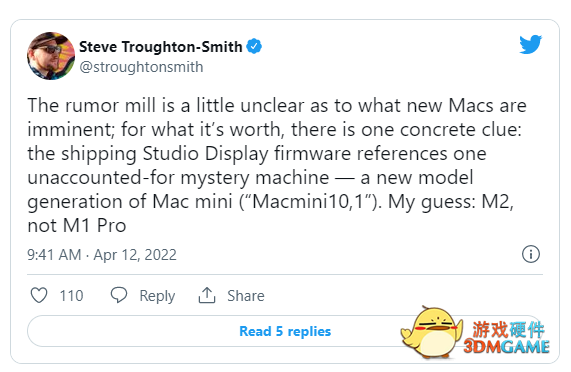Image resolution: width=571 pixels, height=372 pixels.
Task: Select the Share label
Action: click(246, 296)
